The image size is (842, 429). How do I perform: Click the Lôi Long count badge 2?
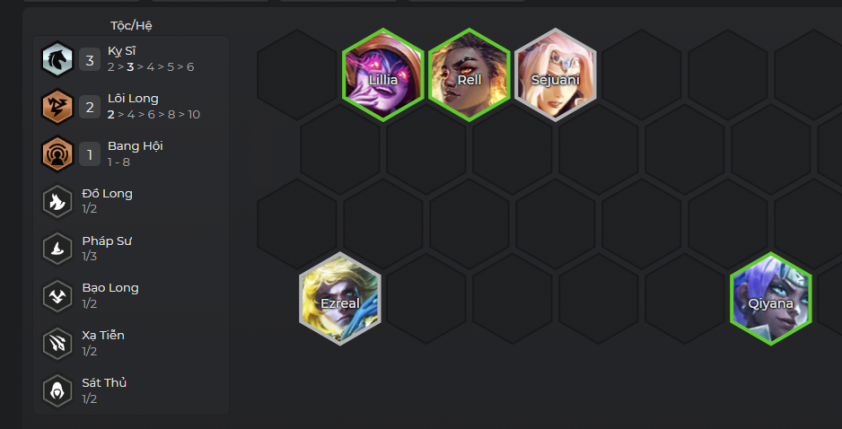[x=90, y=107]
